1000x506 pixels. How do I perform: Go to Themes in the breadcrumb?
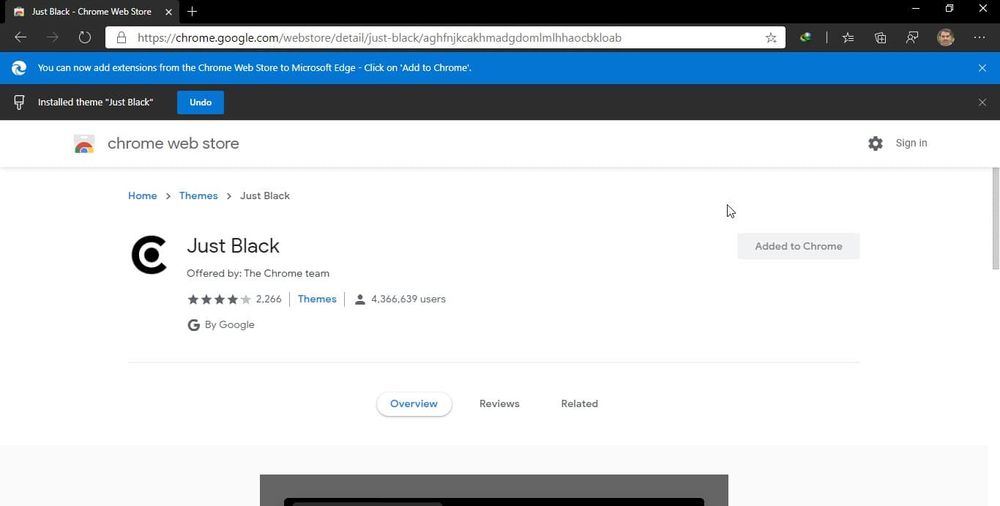point(198,196)
